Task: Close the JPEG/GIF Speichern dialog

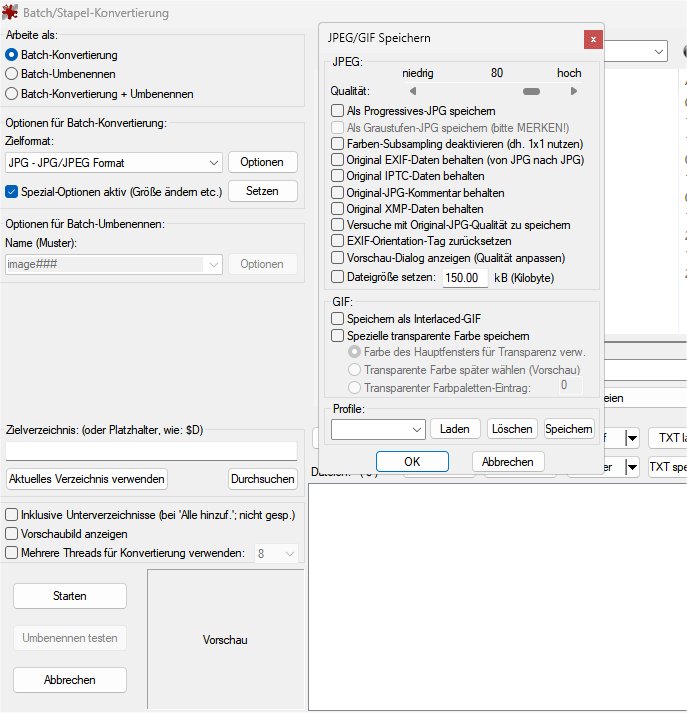Action: (x=594, y=39)
